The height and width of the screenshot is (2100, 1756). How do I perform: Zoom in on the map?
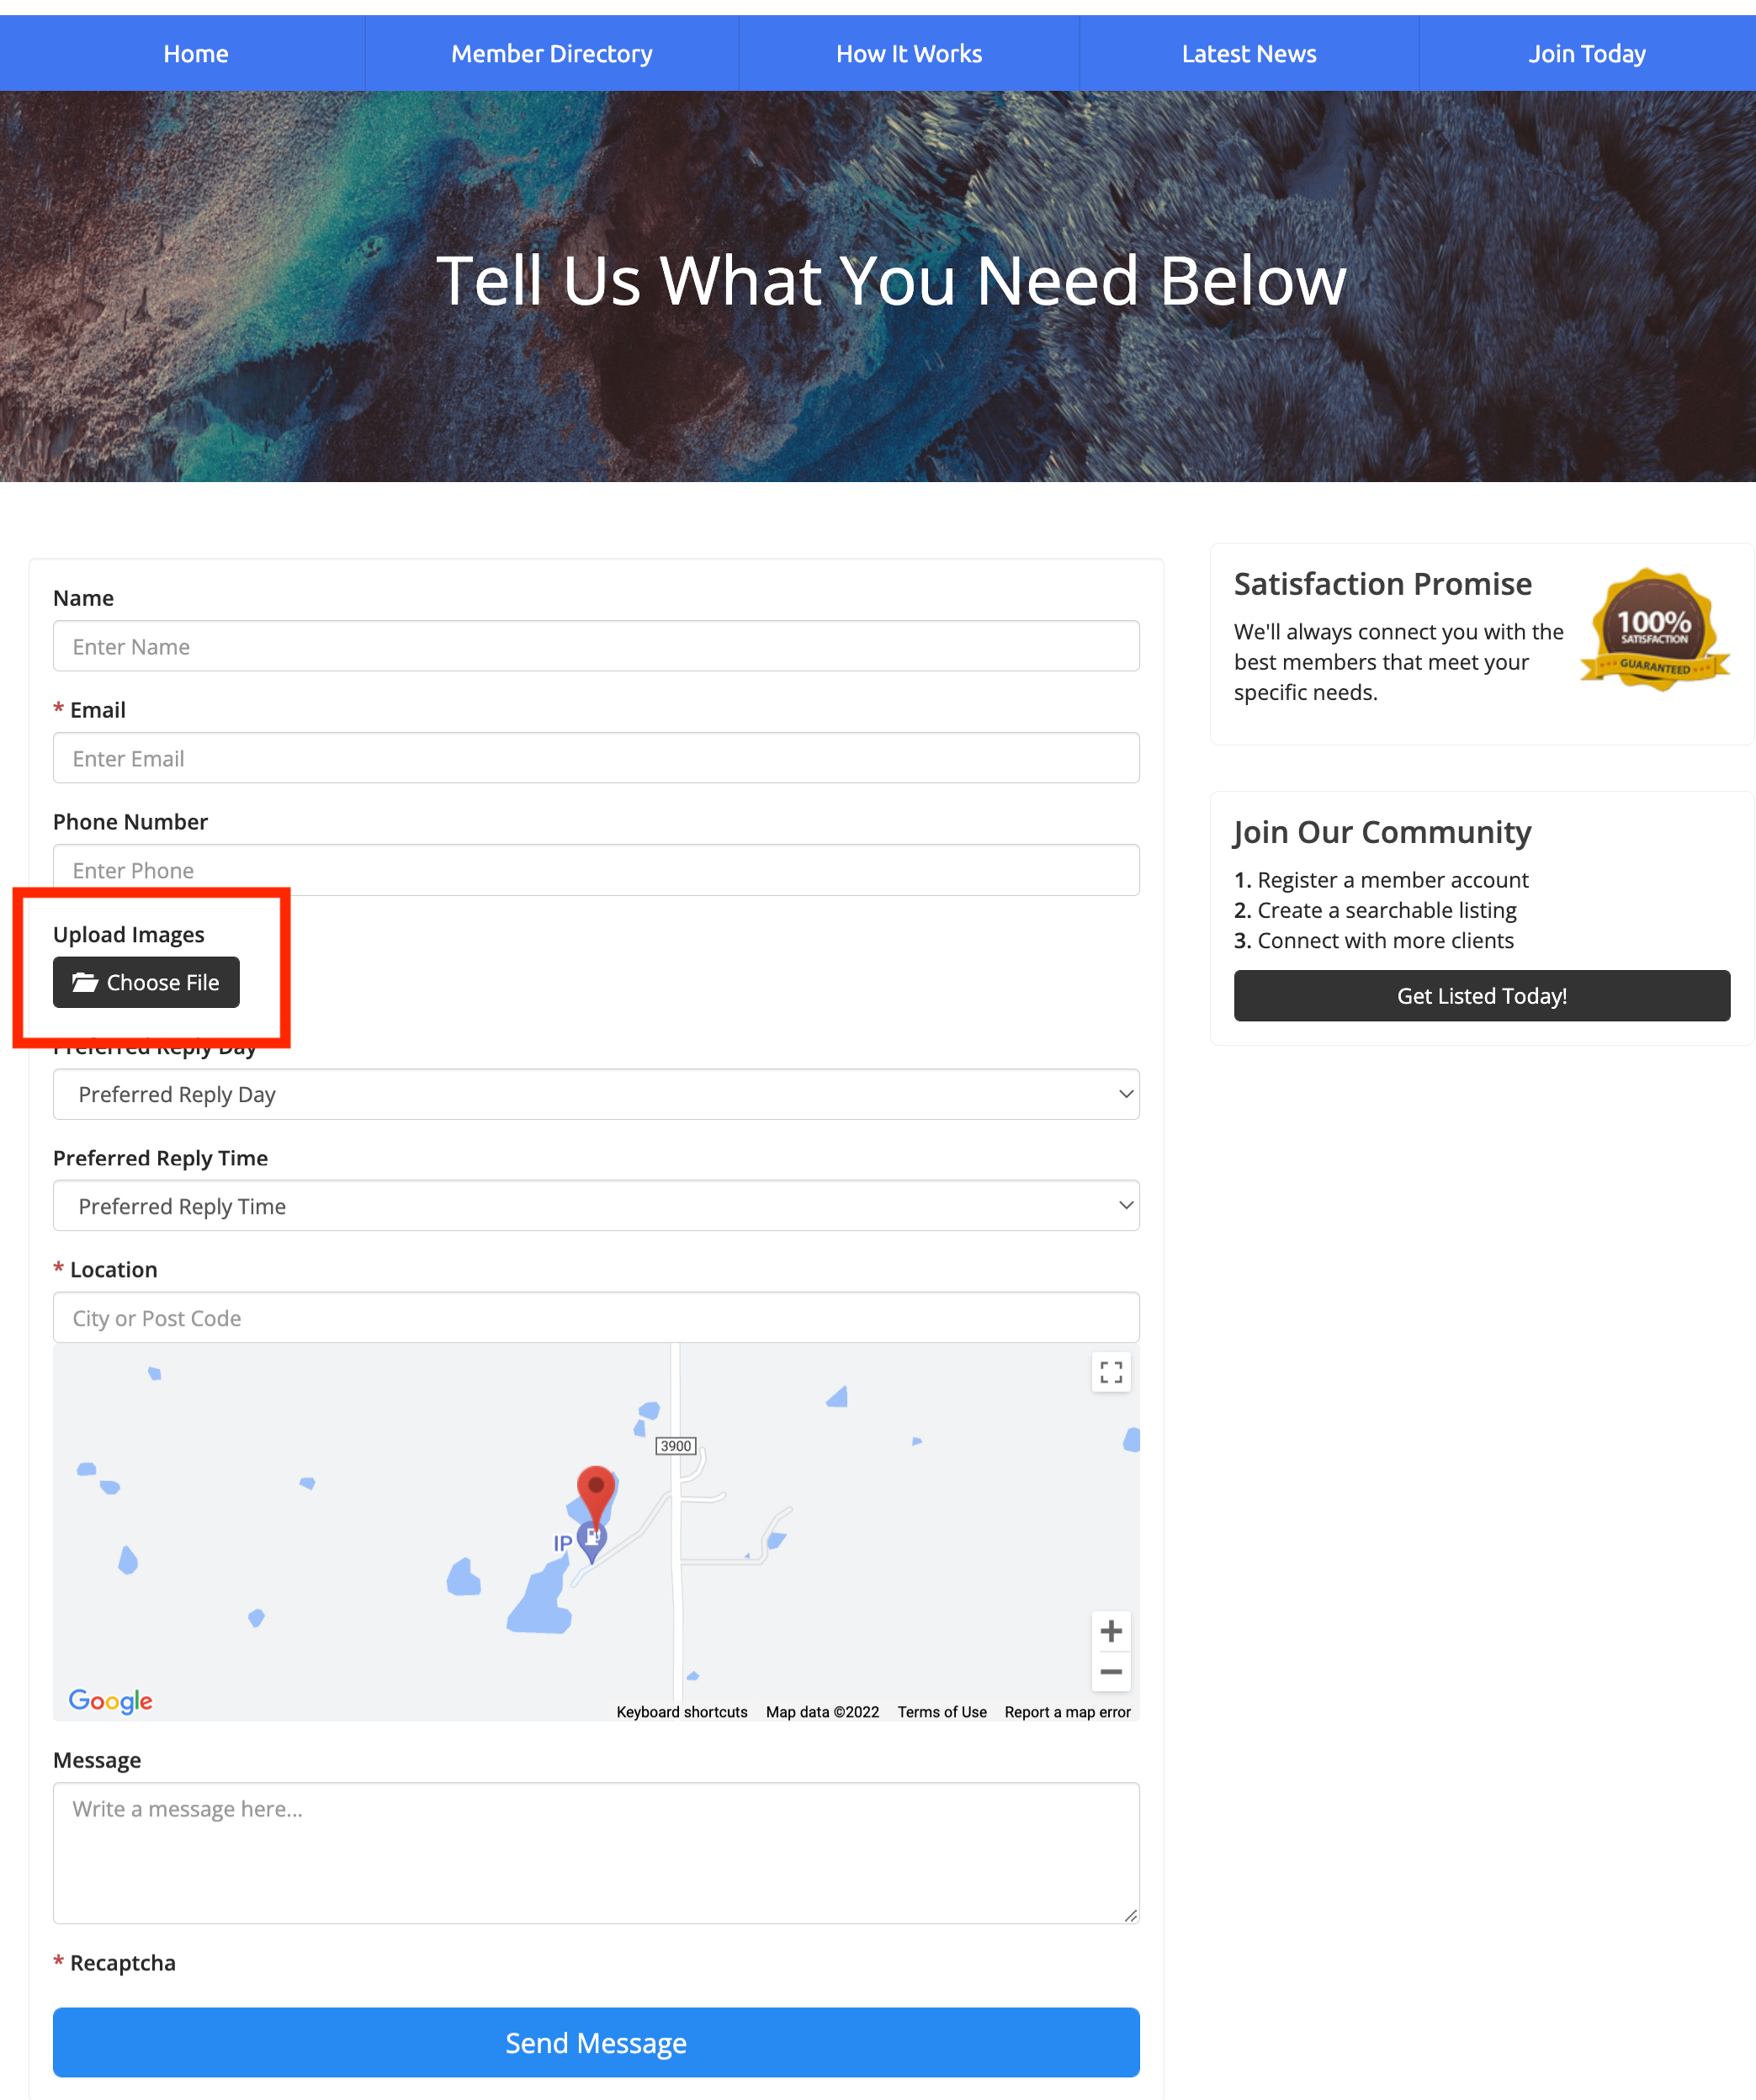(x=1110, y=1631)
